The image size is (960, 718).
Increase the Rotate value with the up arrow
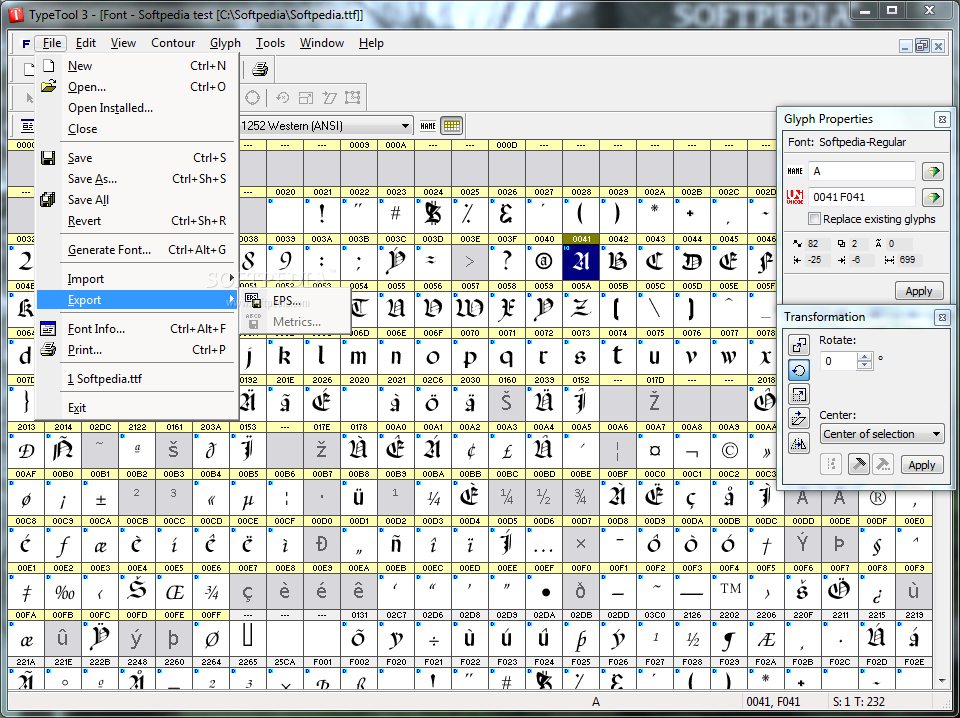click(864, 357)
